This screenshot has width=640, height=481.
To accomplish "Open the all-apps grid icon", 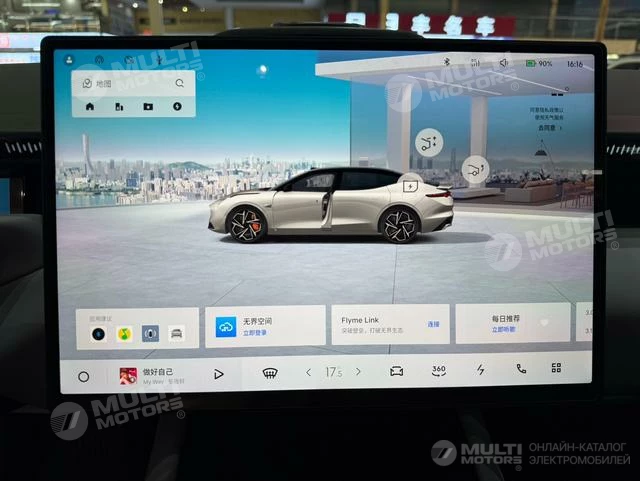I will pyautogui.click(x=556, y=368).
